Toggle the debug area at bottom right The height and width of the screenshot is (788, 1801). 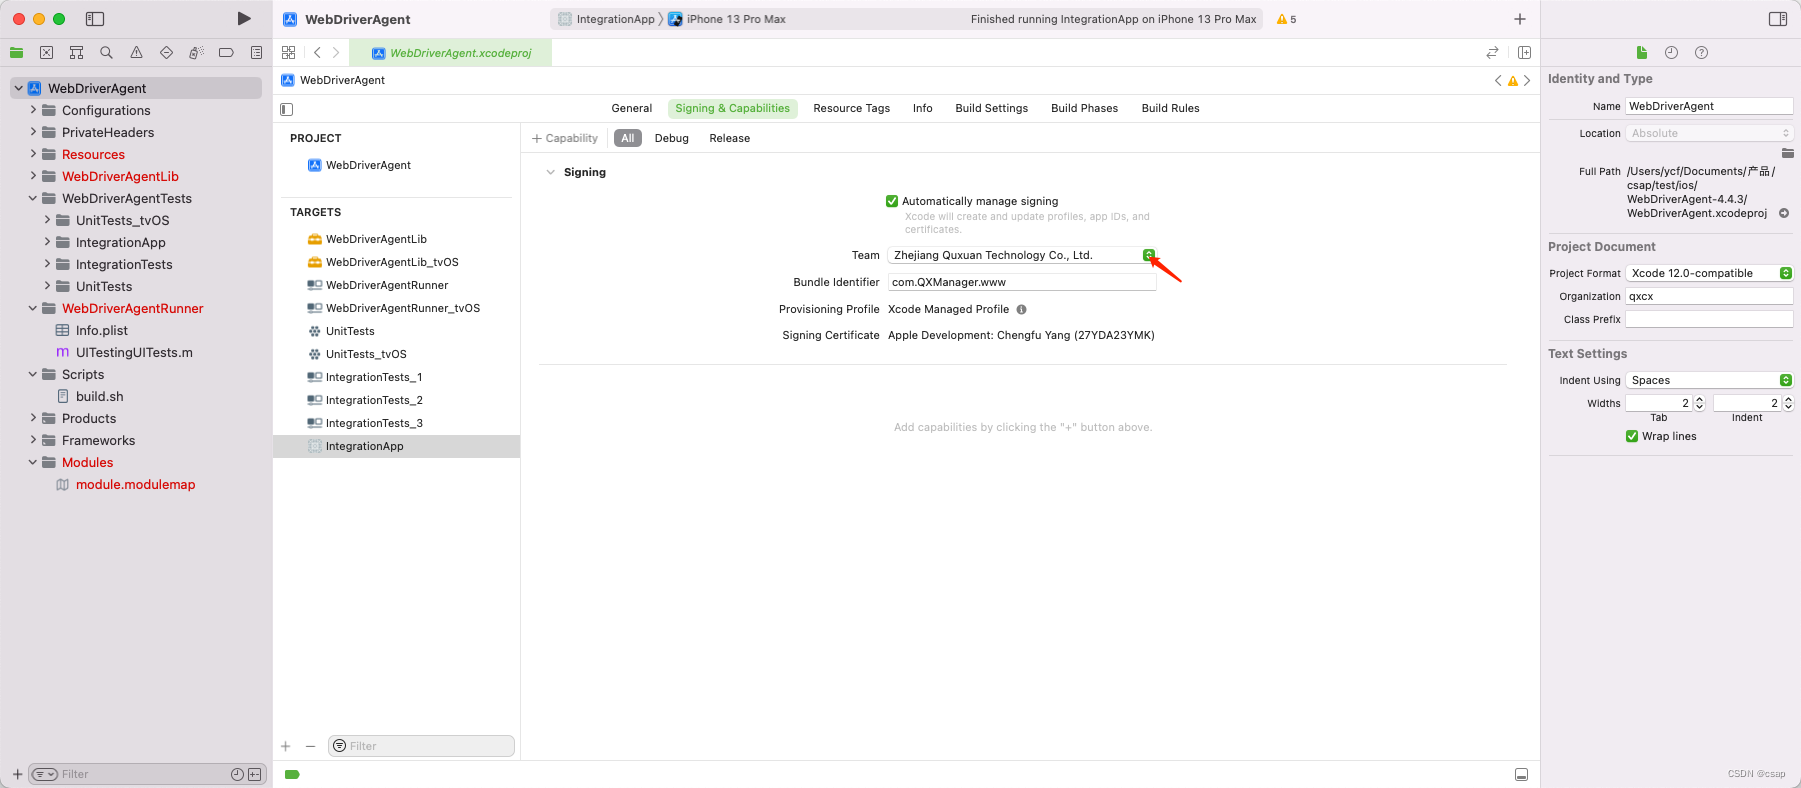point(1521,774)
